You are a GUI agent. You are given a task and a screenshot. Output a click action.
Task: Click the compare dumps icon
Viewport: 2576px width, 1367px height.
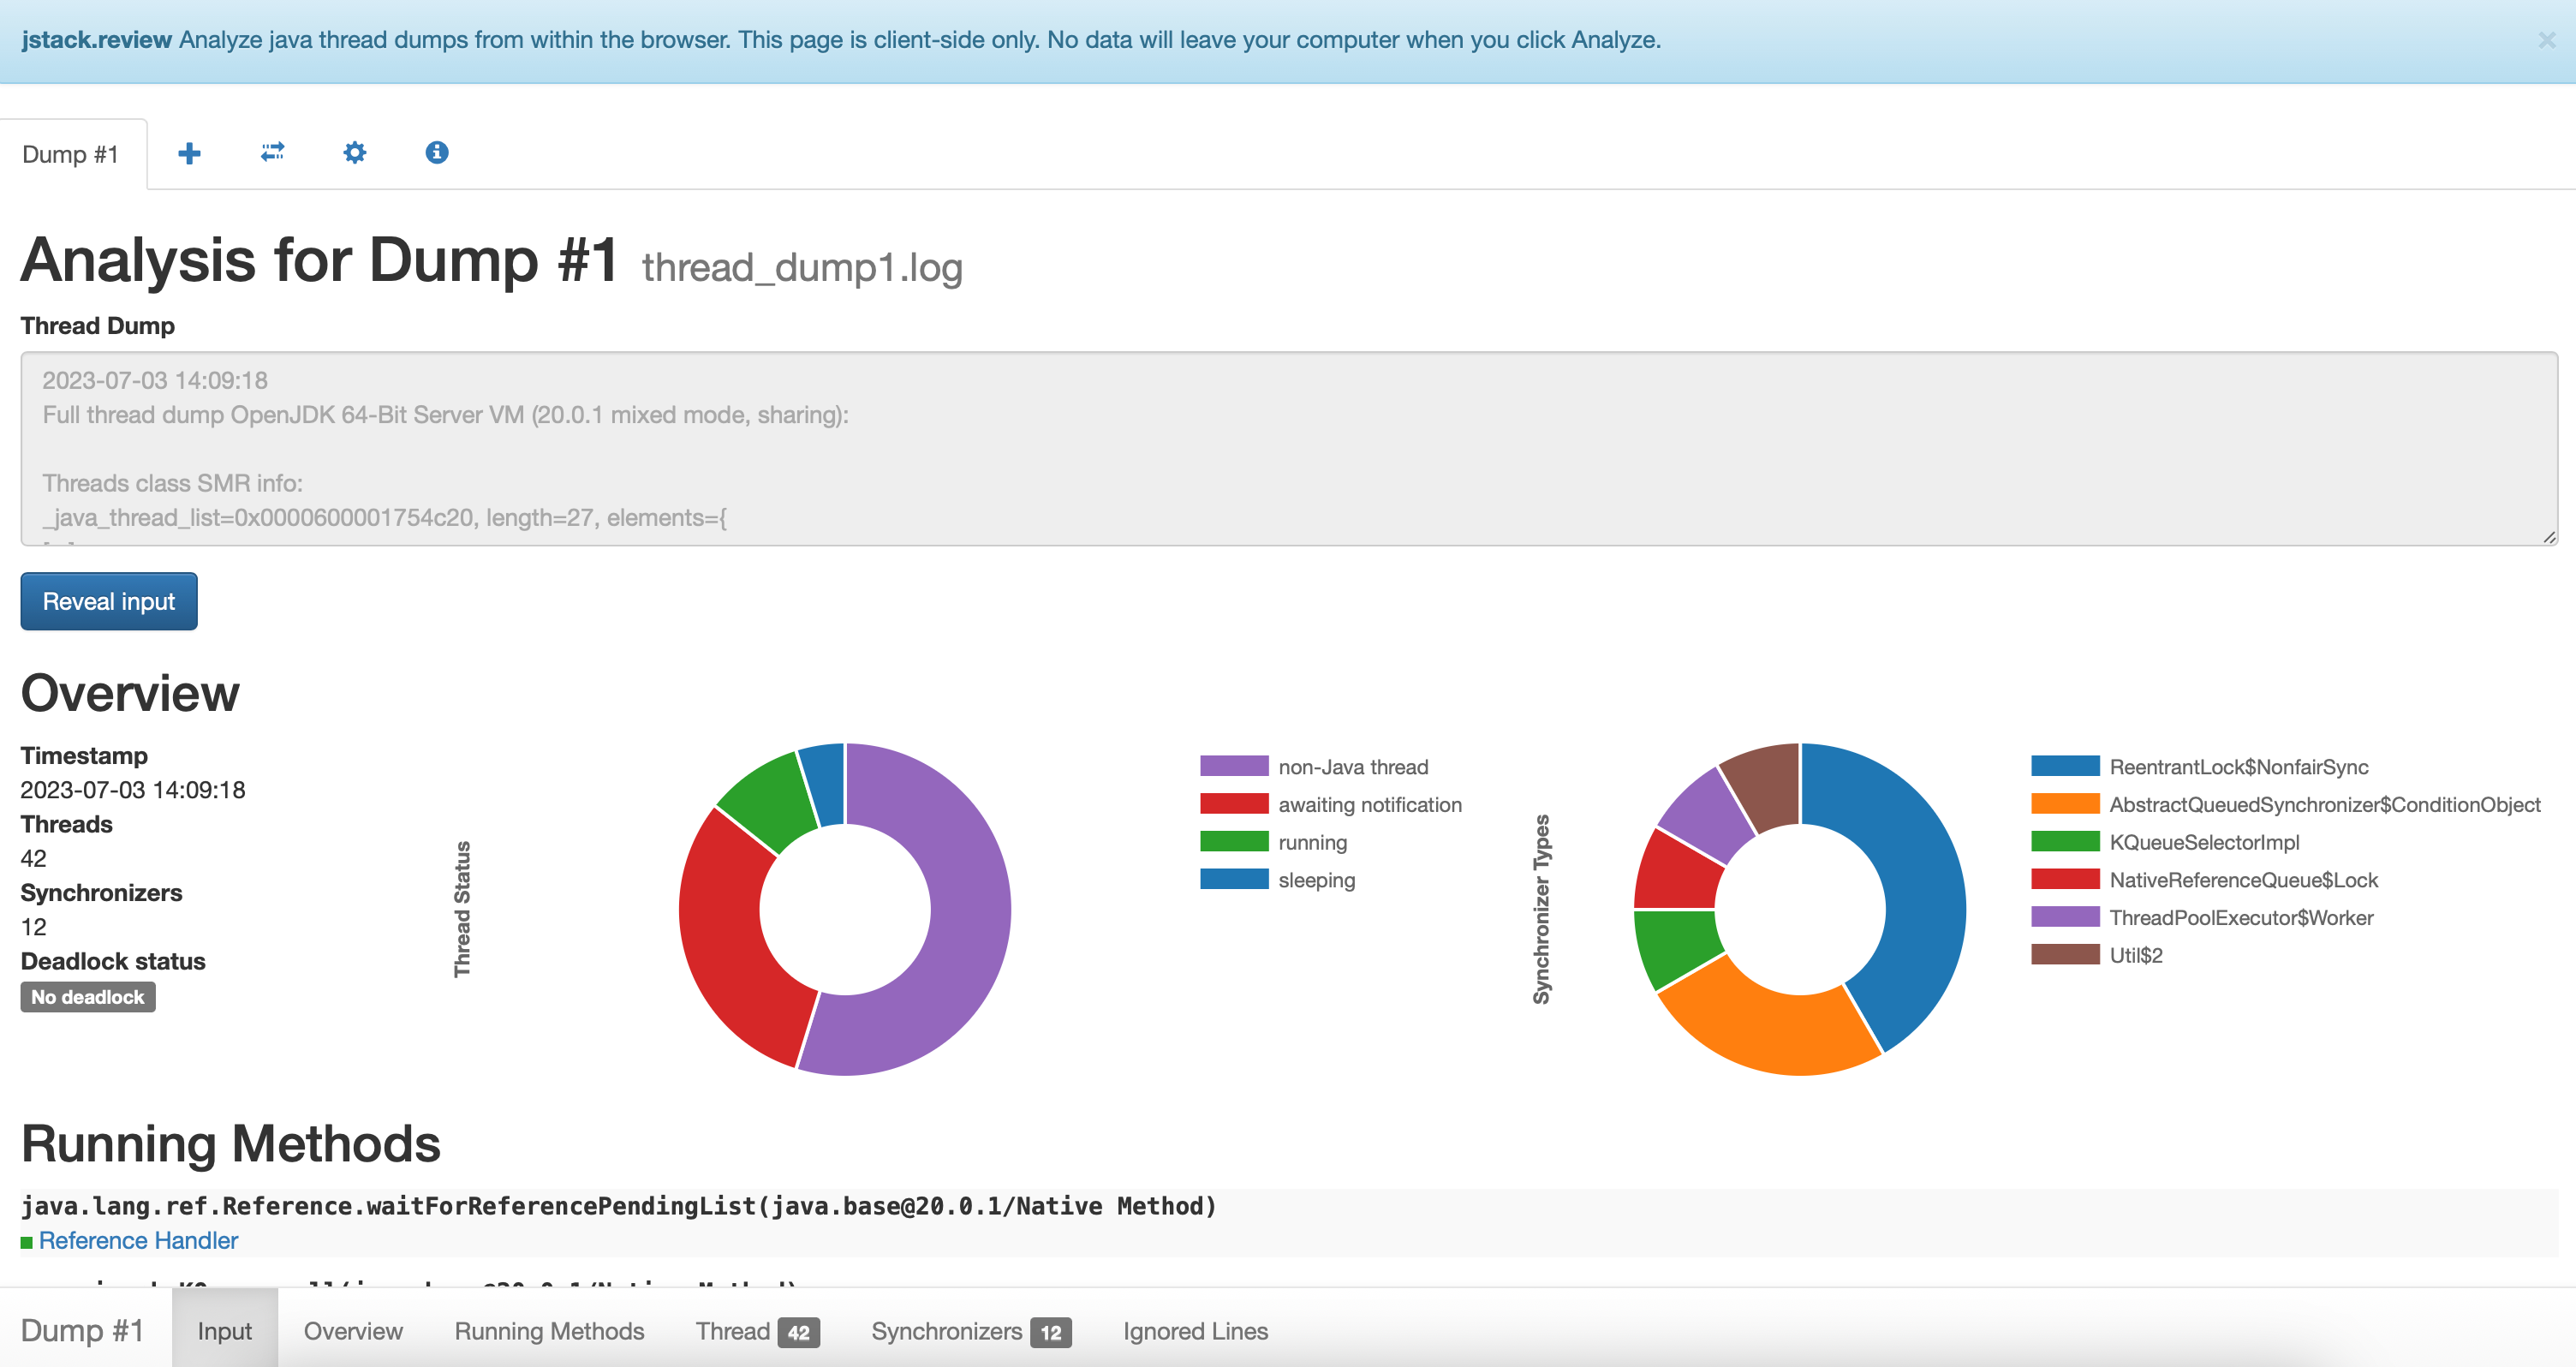tap(271, 152)
